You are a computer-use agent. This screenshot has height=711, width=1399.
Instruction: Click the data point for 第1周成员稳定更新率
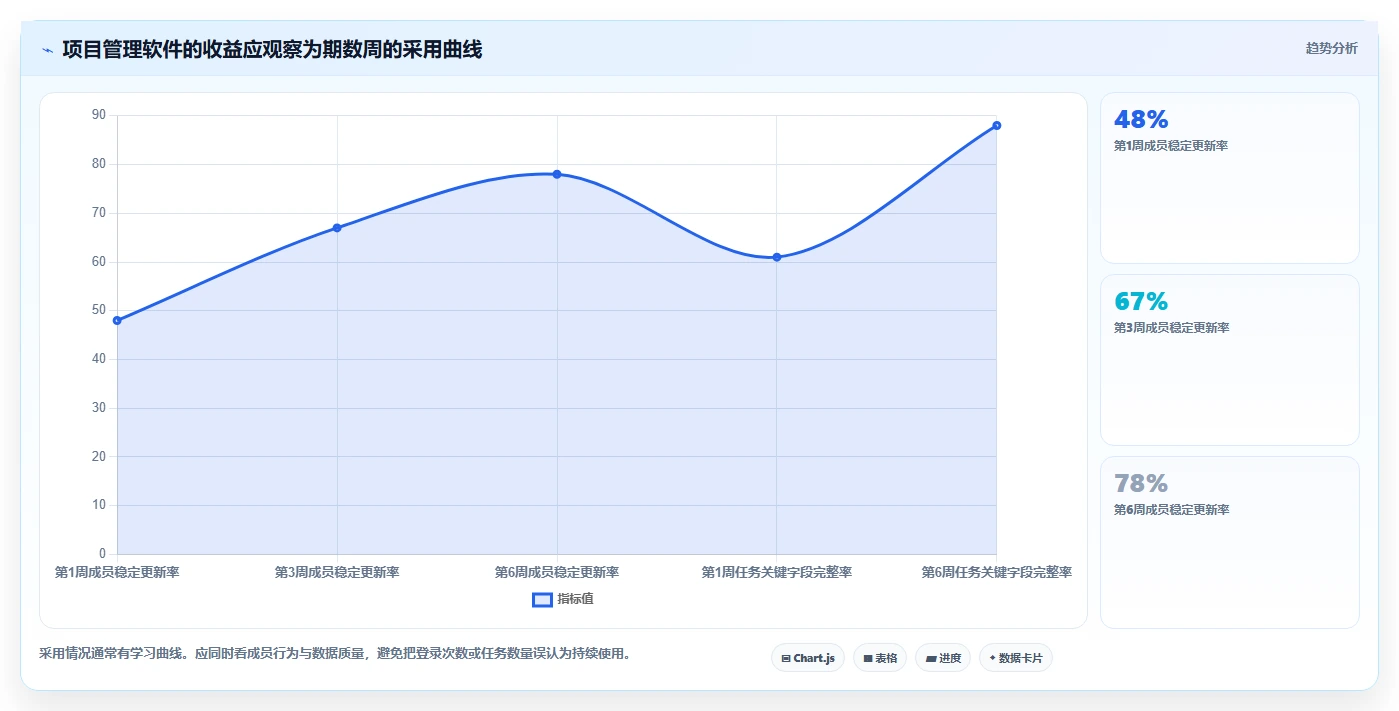pos(117,320)
